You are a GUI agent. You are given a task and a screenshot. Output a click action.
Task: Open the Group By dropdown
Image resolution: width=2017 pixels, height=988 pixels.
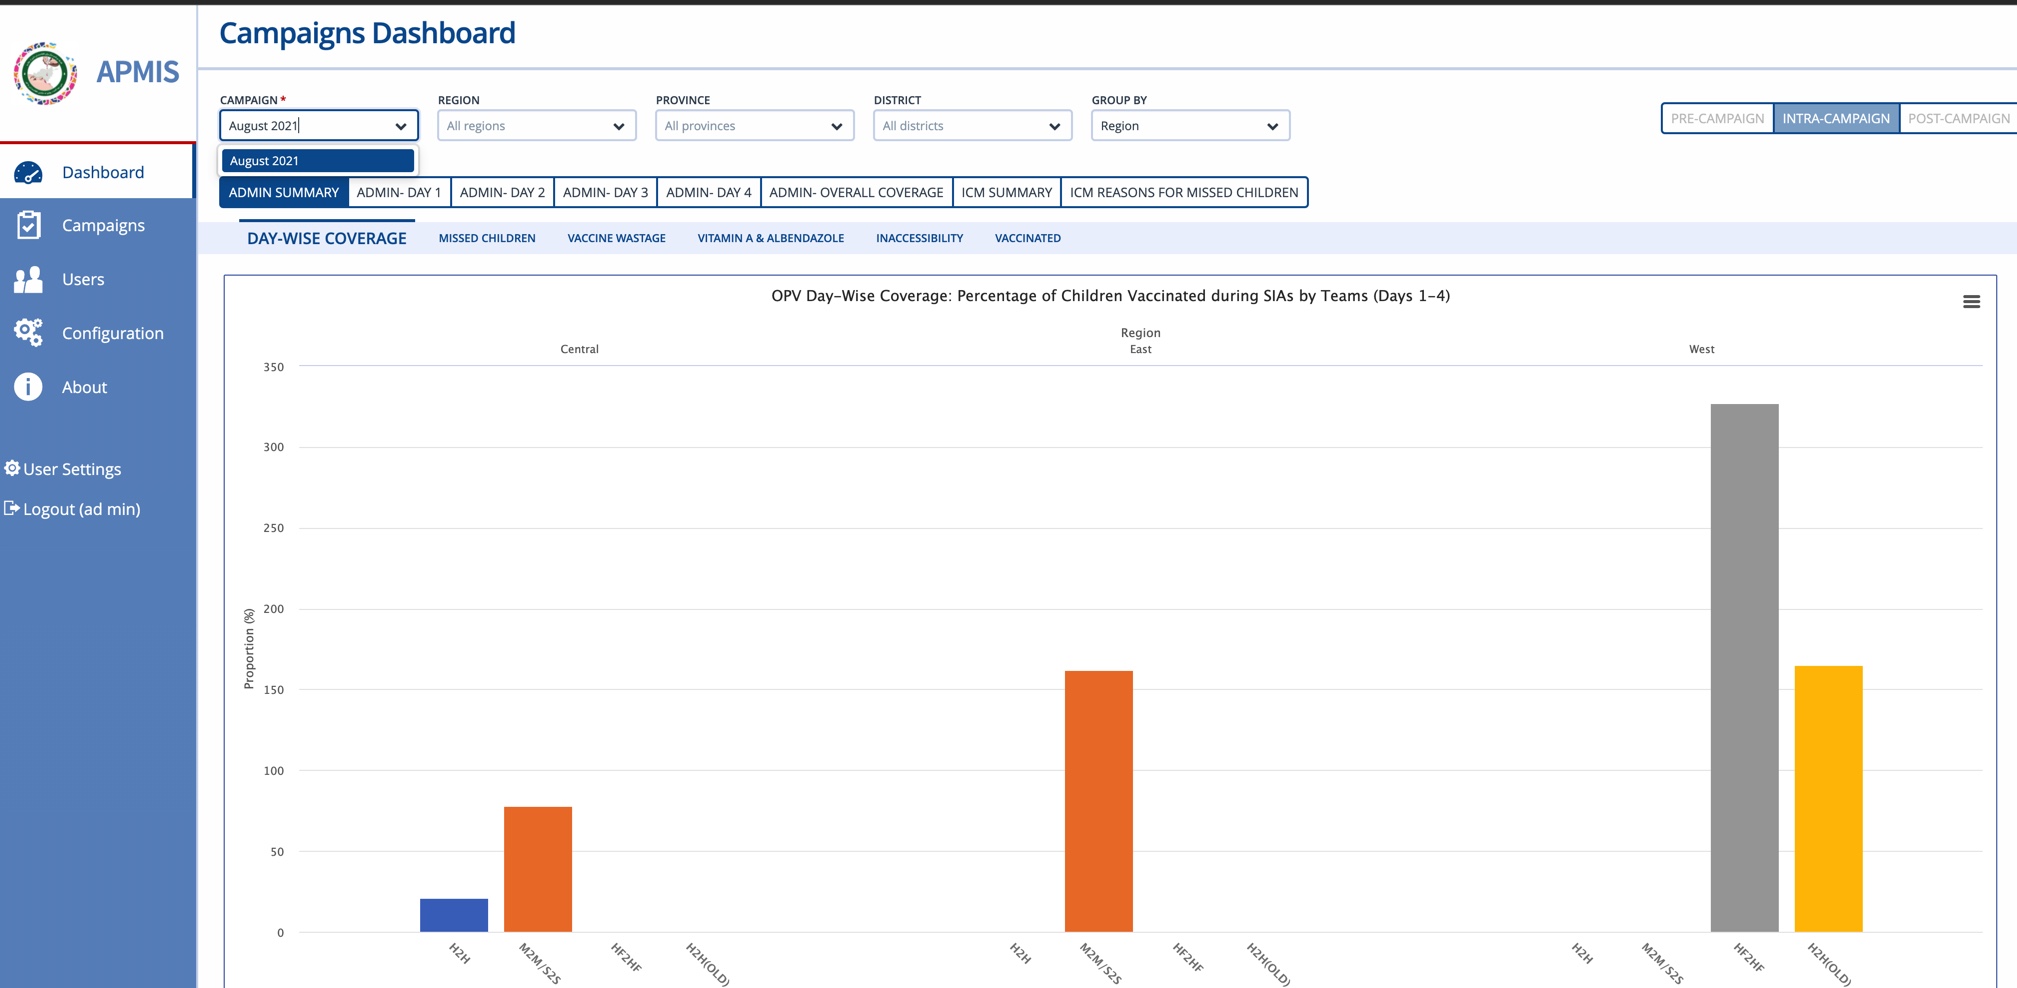pyautogui.click(x=1189, y=125)
